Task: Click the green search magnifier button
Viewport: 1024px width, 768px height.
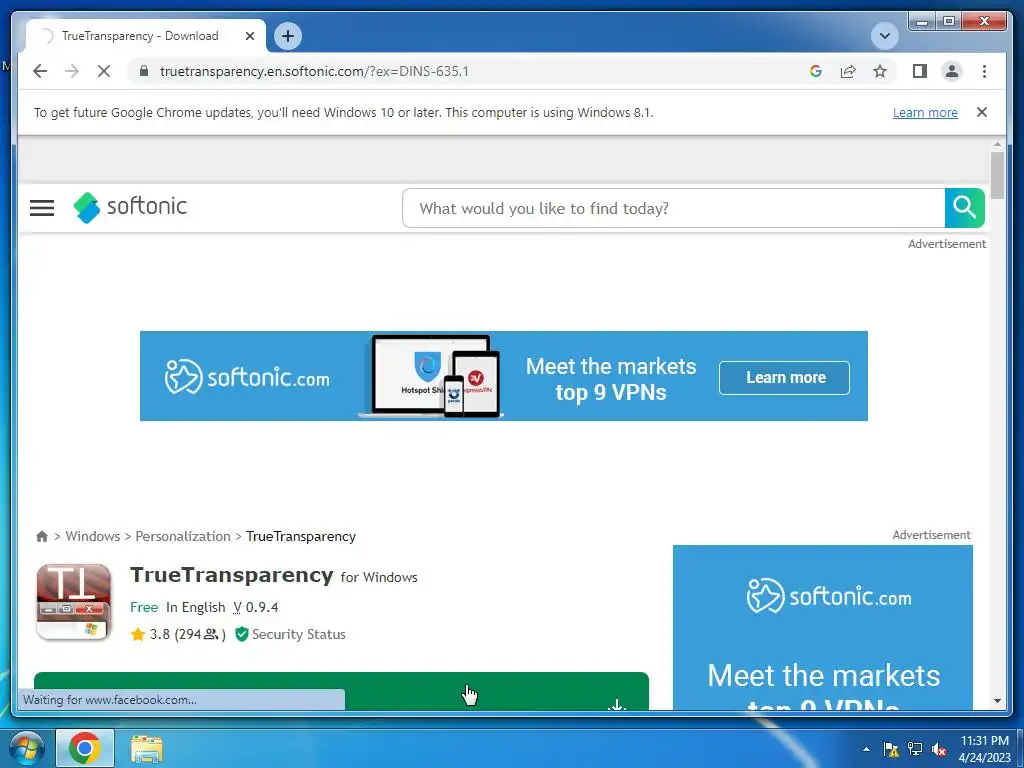Action: coord(965,208)
